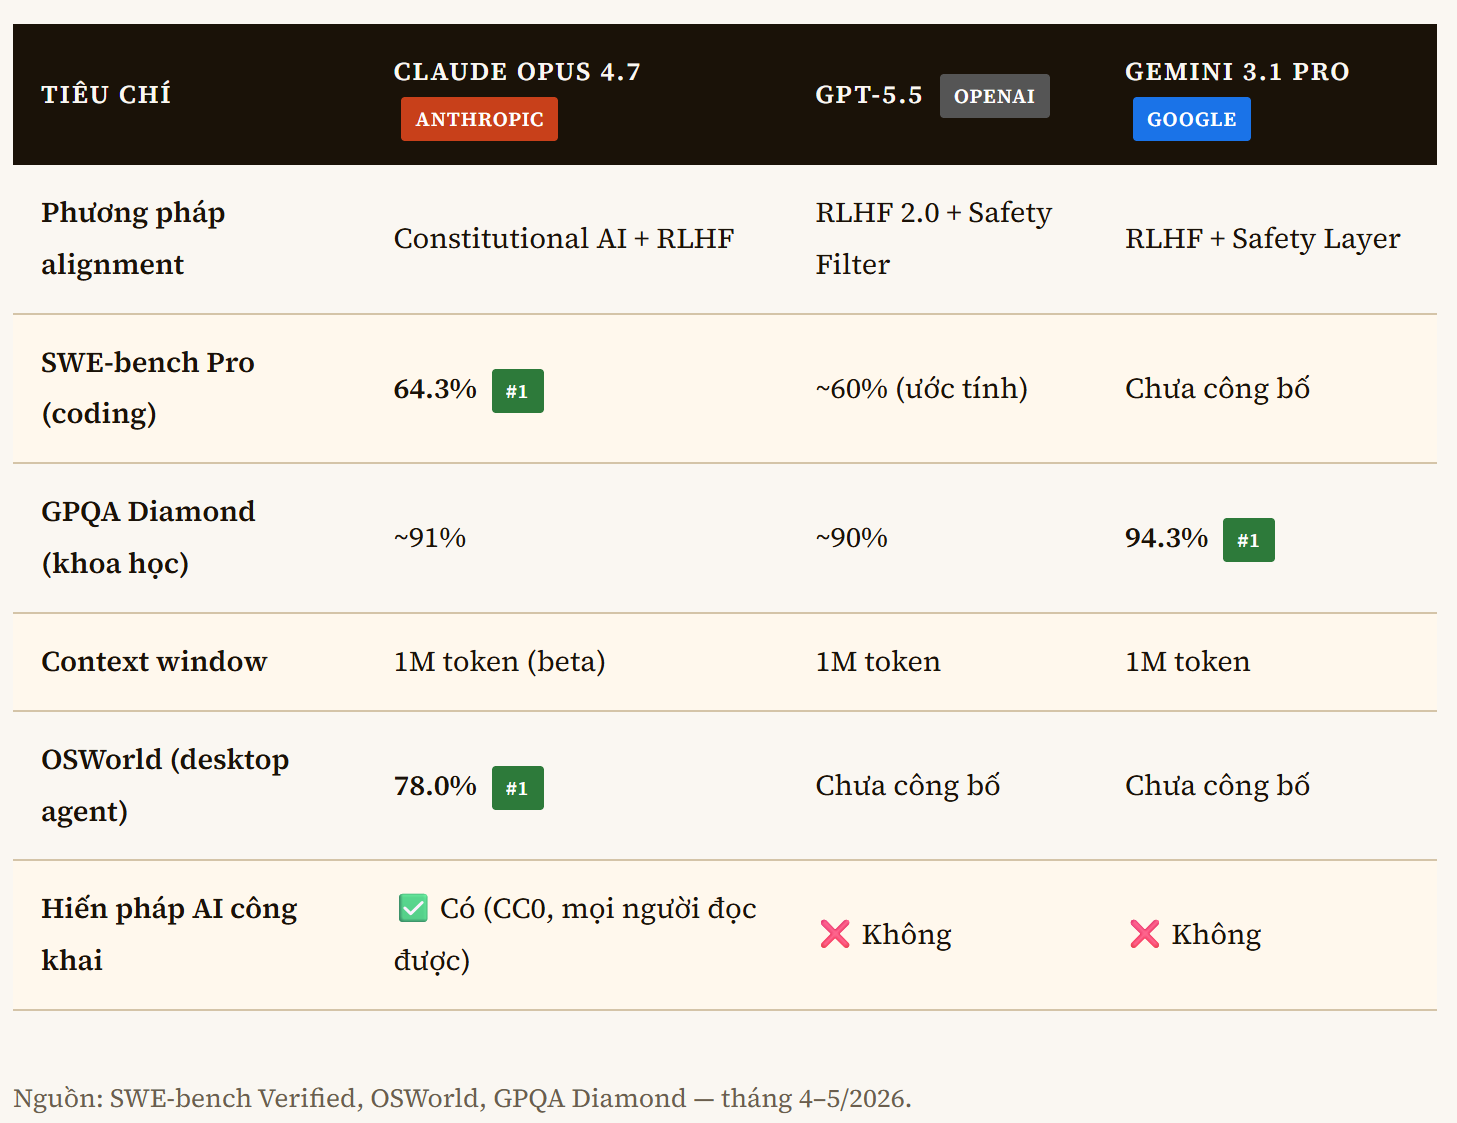Select the '94.3%' score value
Screen dimensions: 1457x1123
[x=1166, y=538]
